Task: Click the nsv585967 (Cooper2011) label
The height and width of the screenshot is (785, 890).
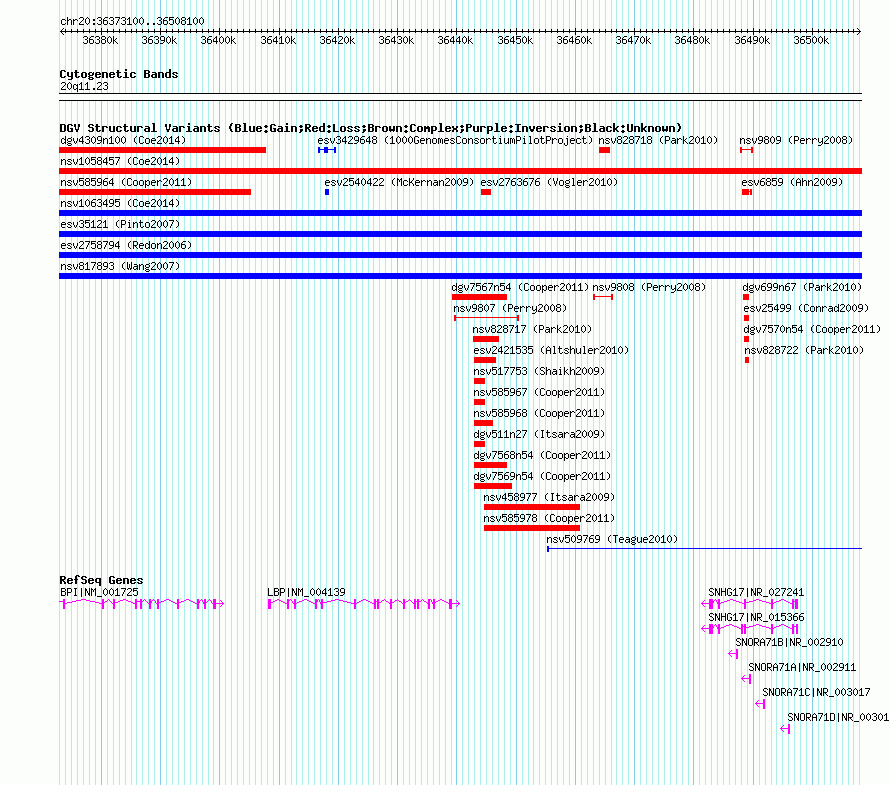Action: pyautogui.click(x=539, y=392)
